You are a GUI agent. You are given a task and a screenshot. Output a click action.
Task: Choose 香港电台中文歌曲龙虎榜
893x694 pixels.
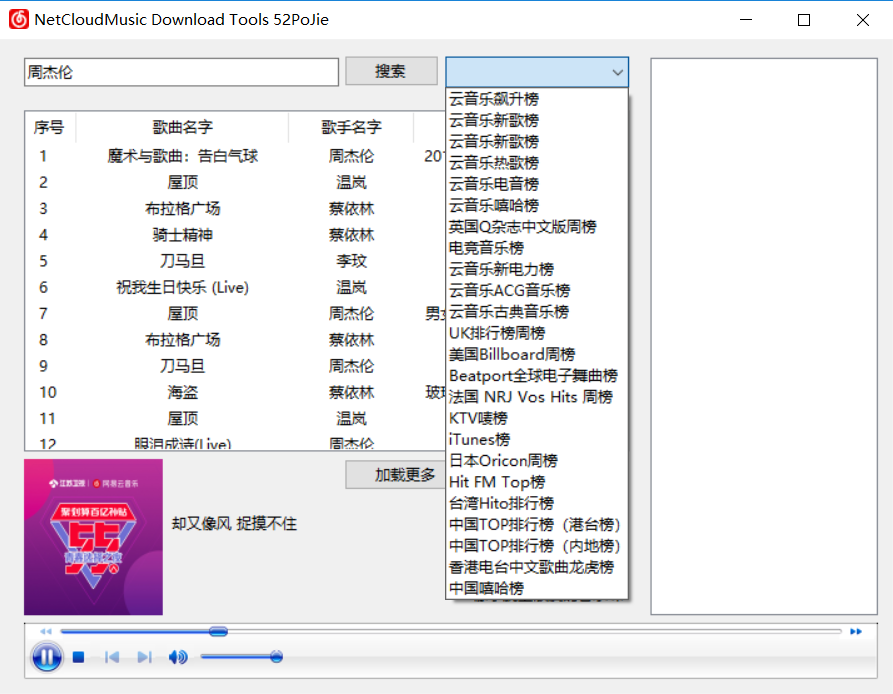click(536, 566)
